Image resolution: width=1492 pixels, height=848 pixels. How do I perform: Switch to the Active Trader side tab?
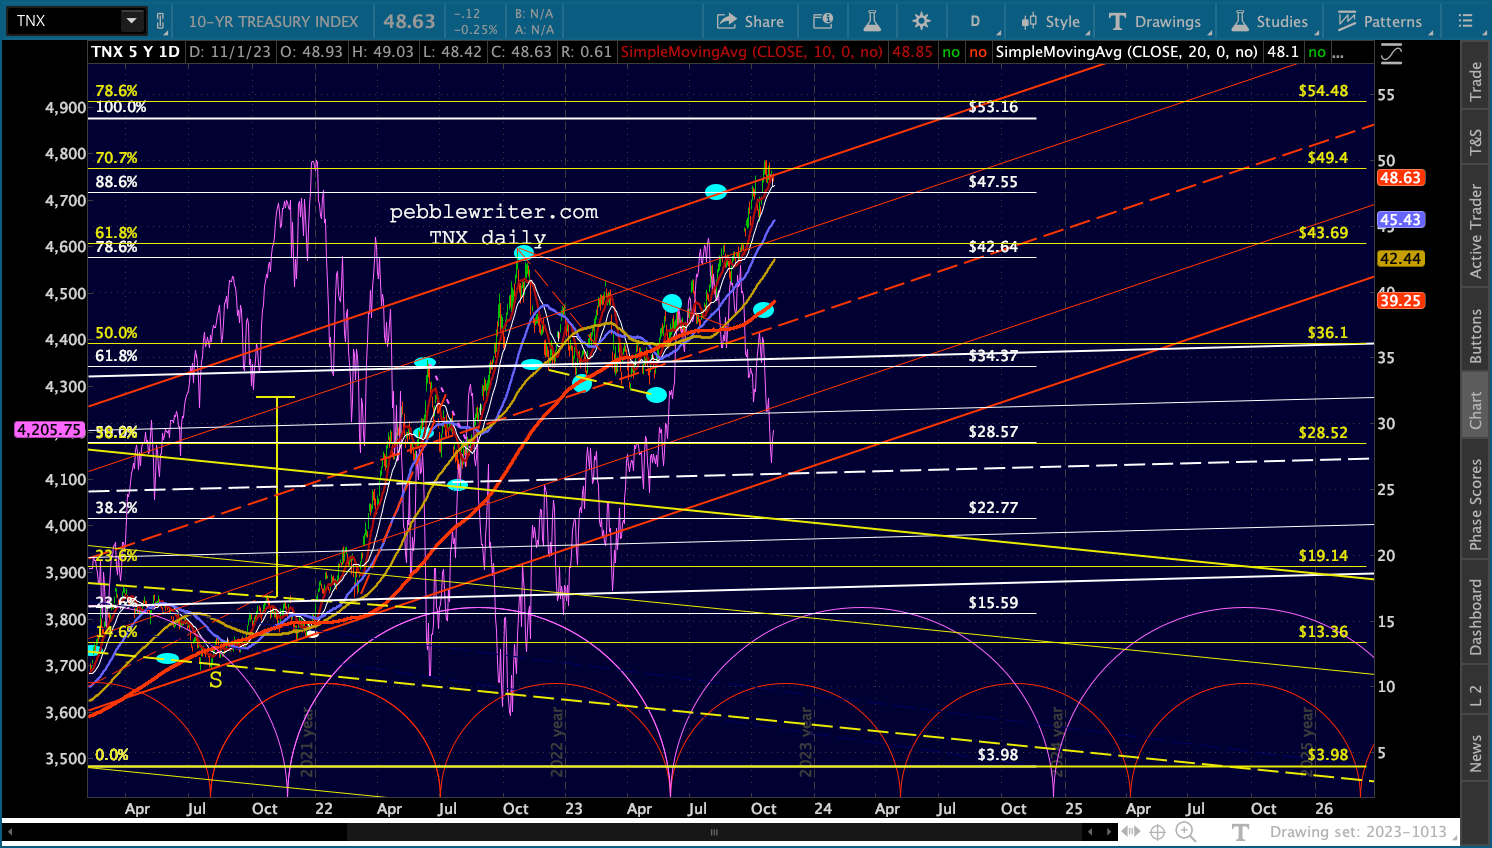pyautogui.click(x=1476, y=230)
